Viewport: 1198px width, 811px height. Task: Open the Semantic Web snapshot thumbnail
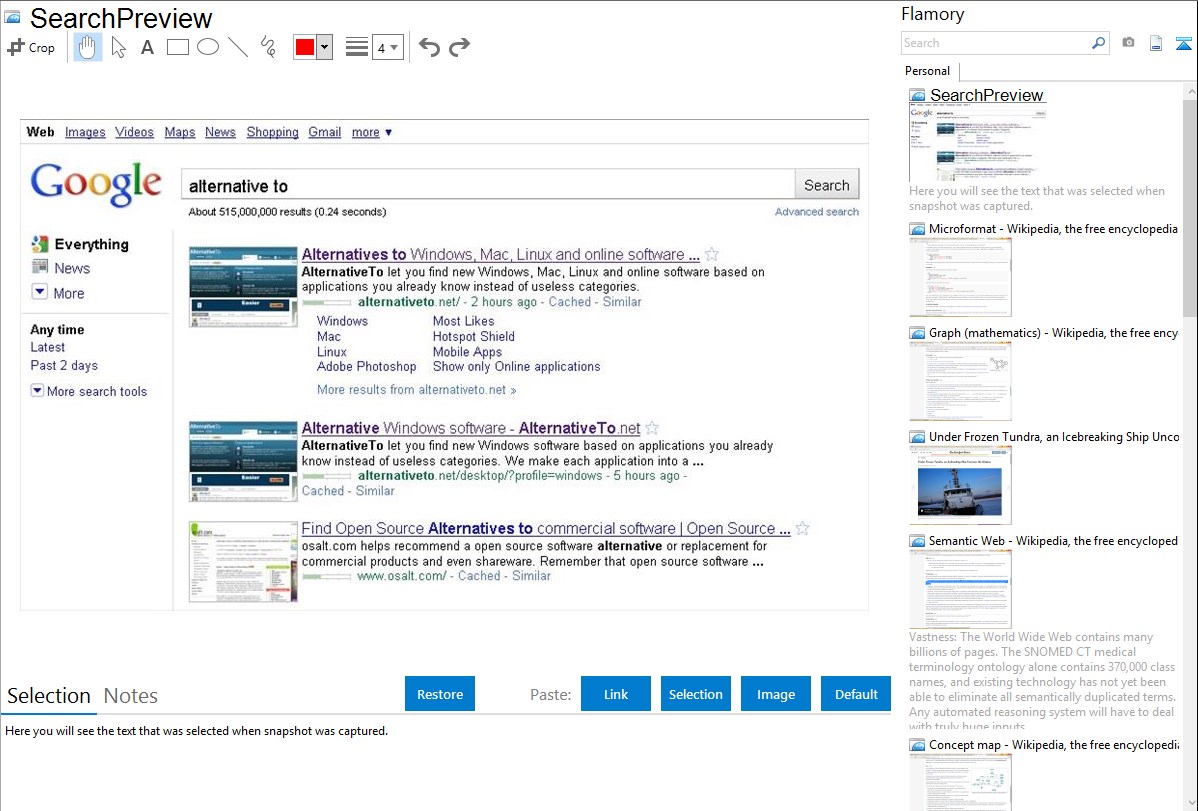click(960, 588)
